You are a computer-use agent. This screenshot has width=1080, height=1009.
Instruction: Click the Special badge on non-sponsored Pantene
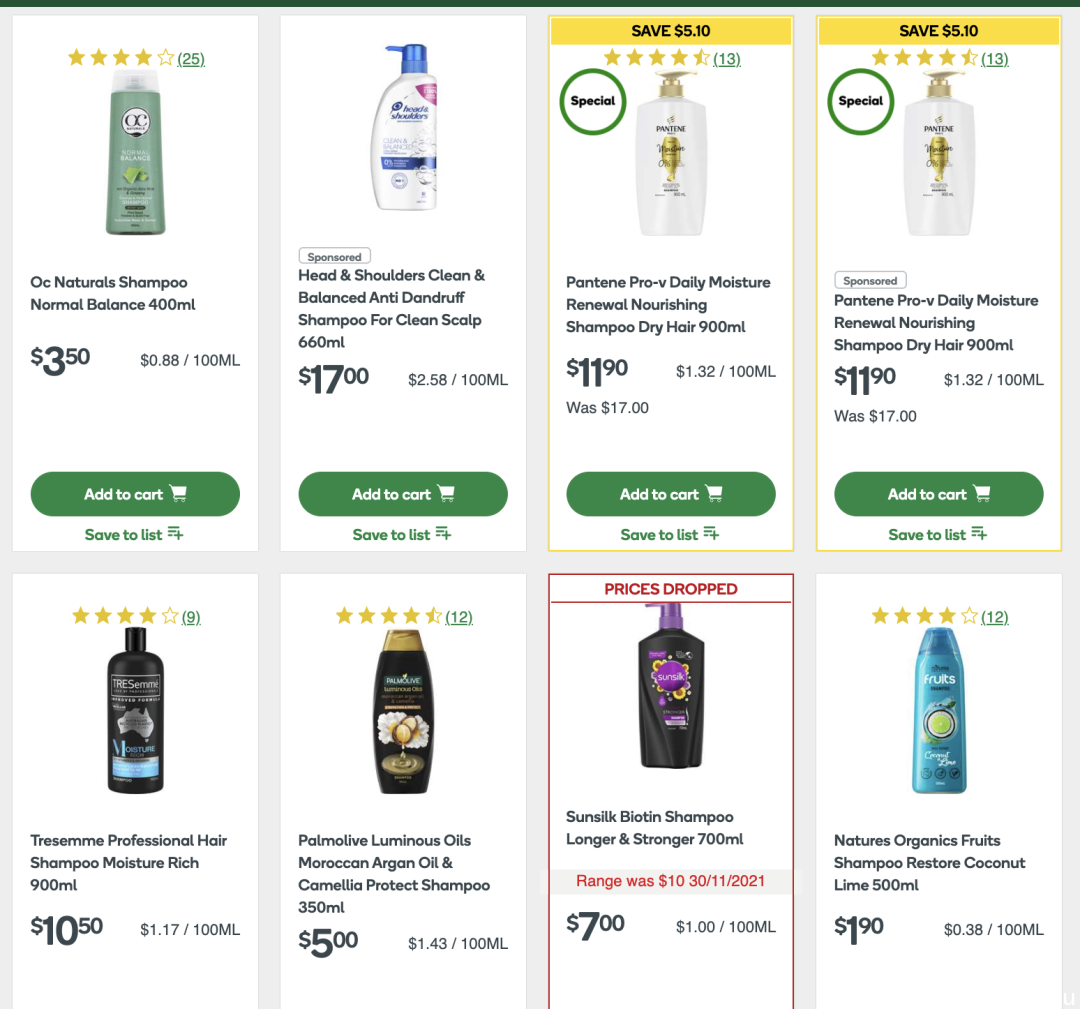592,101
